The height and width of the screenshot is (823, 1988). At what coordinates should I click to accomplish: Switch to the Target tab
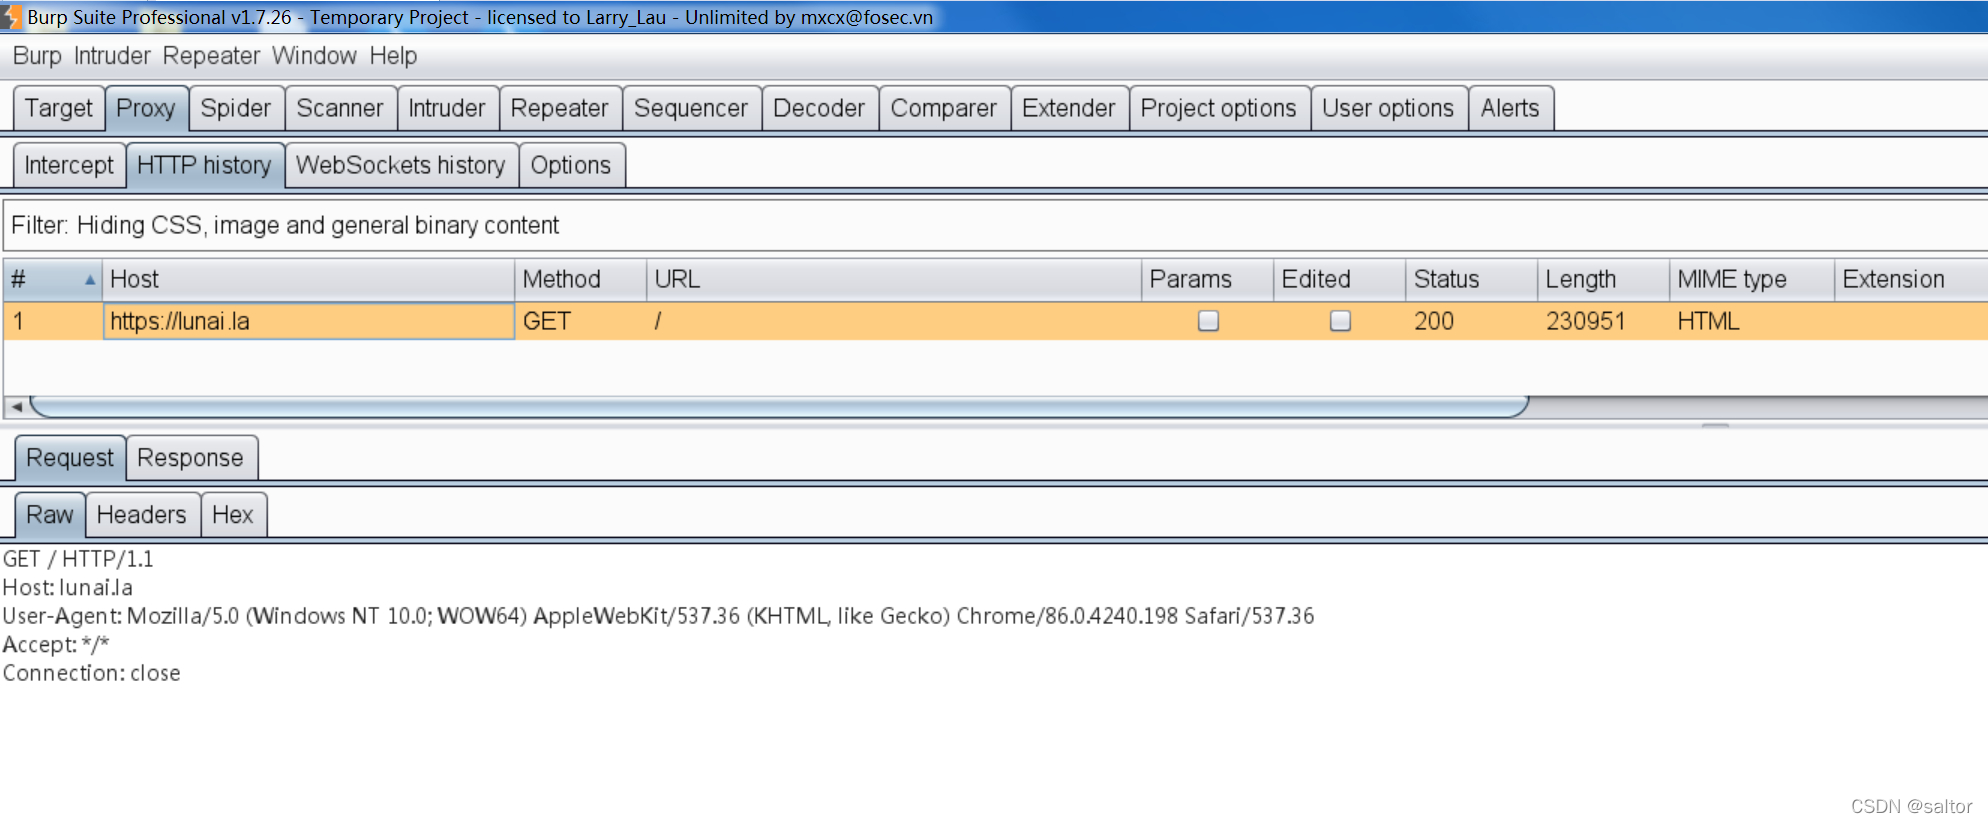click(59, 108)
